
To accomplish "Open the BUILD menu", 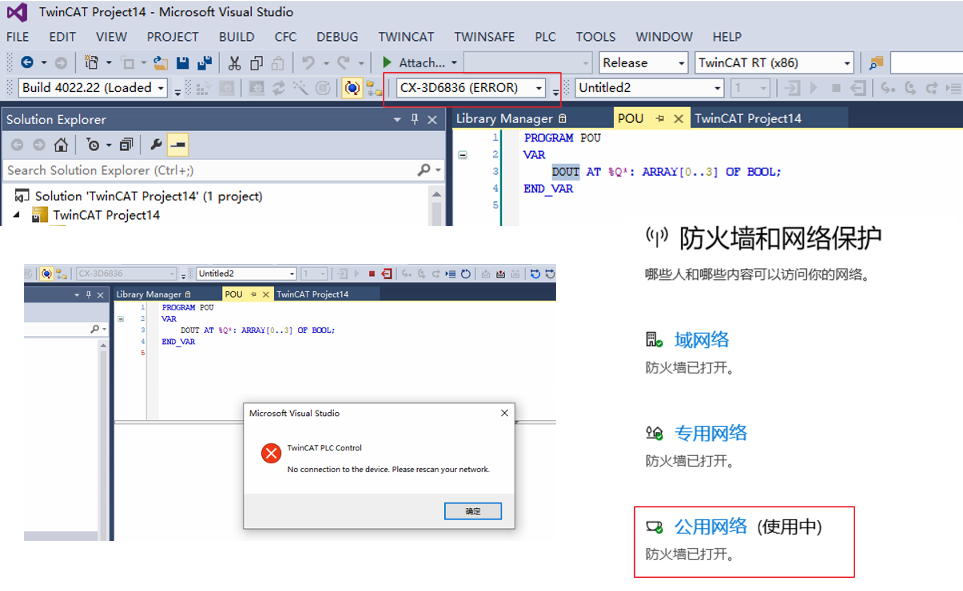I will [x=236, y=37].
